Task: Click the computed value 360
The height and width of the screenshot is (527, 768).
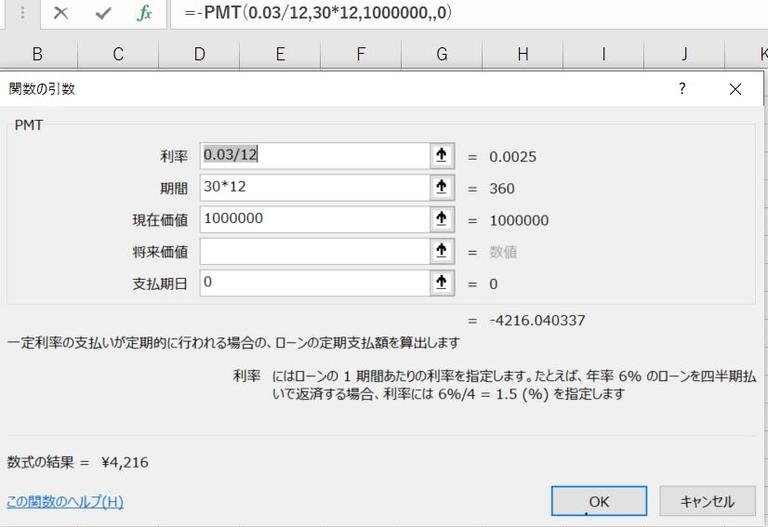Action: tap(502, 189)
